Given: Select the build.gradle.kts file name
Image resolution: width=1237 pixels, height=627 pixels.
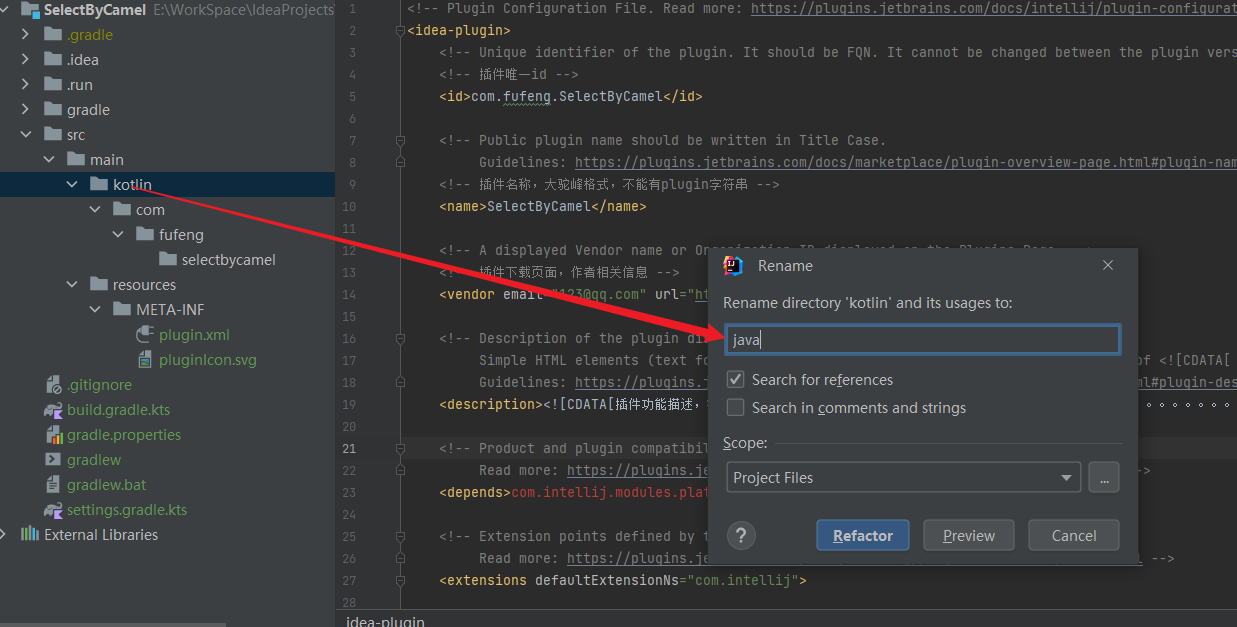Looking at the screenshot, I should point(119,409).
